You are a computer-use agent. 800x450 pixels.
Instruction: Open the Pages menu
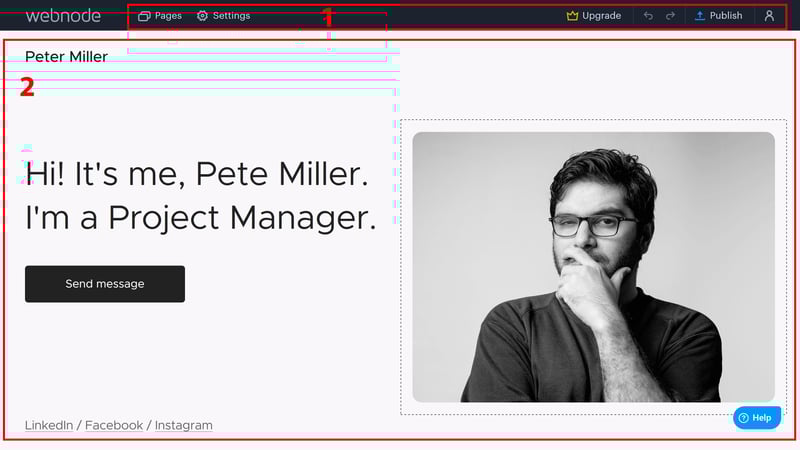click(x=160, y=16)
